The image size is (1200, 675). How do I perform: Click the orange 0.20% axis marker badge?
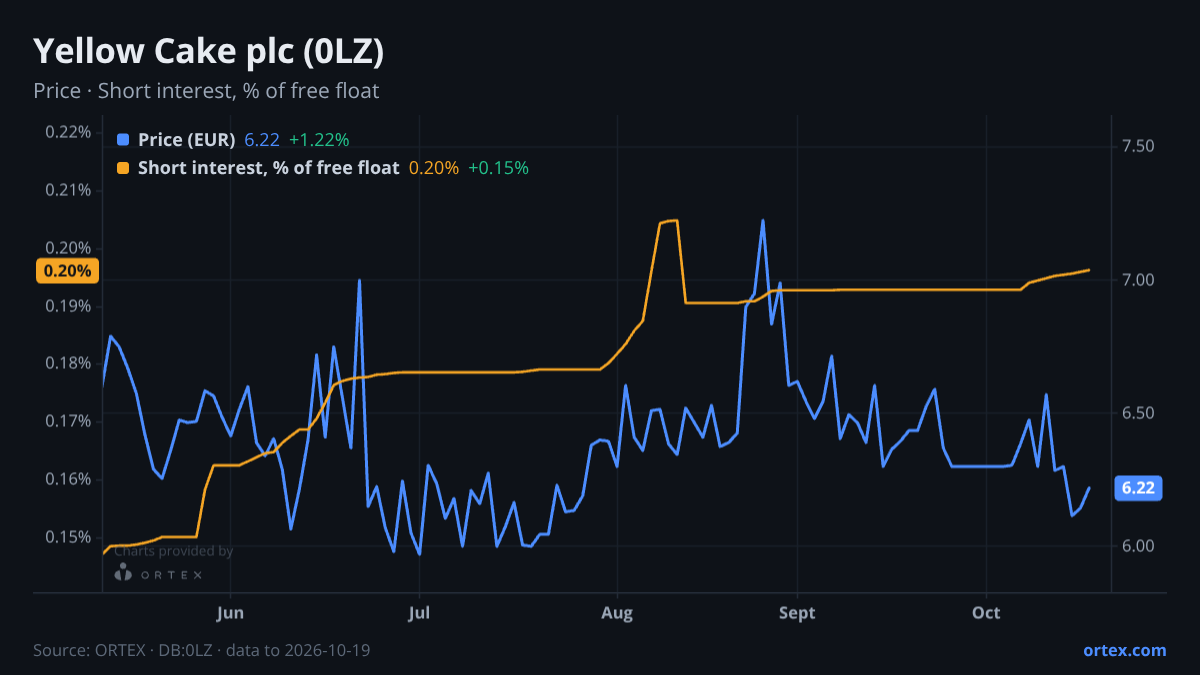pos(67,271)
